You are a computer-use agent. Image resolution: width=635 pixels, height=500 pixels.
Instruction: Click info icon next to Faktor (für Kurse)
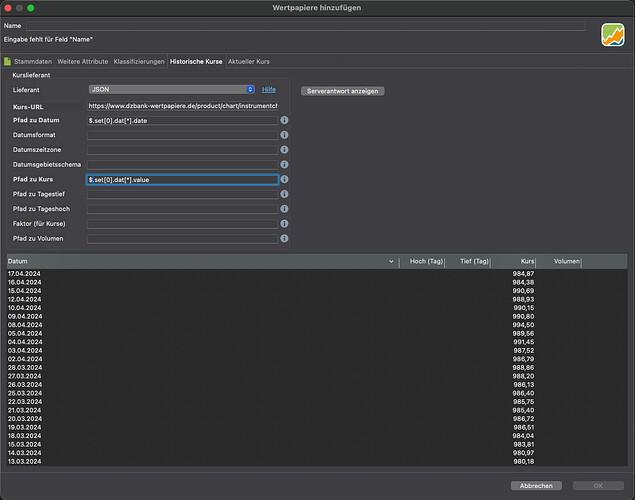[284, 223]
